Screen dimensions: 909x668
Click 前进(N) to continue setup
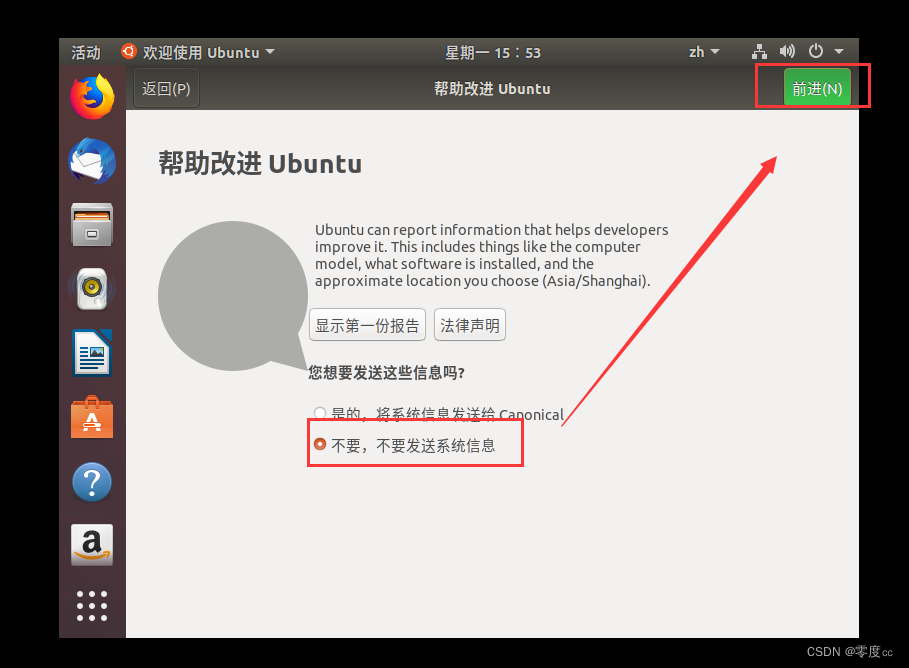(x=816, y=88)
